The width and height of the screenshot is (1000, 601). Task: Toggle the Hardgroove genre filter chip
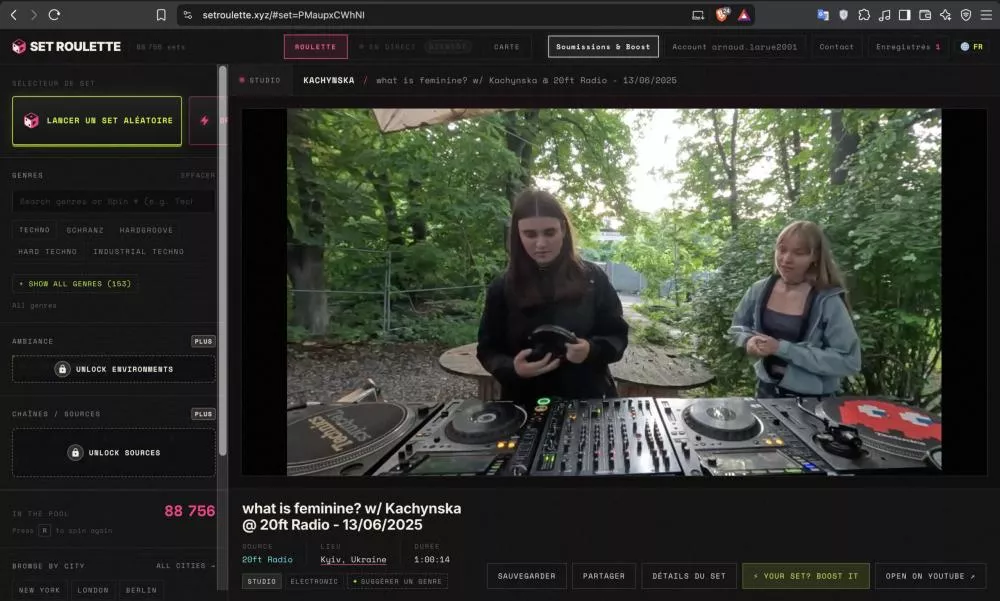[146, 230]
